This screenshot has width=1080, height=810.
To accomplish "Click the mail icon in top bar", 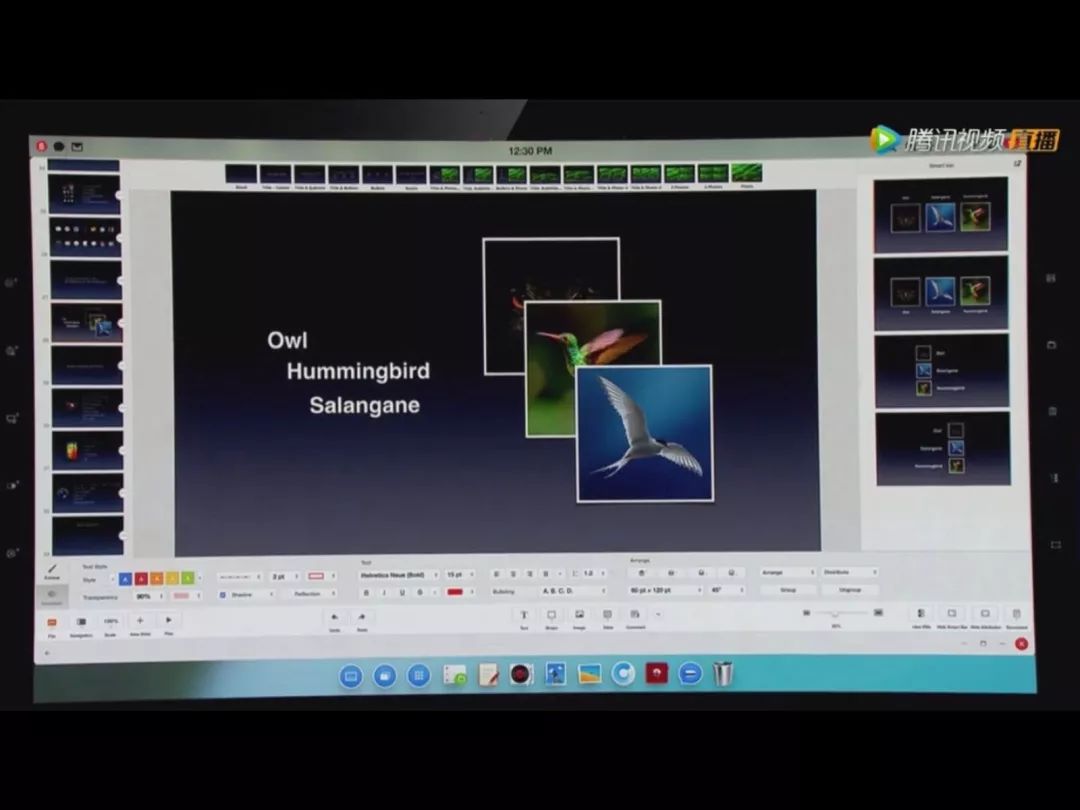I will coord(76,147).
